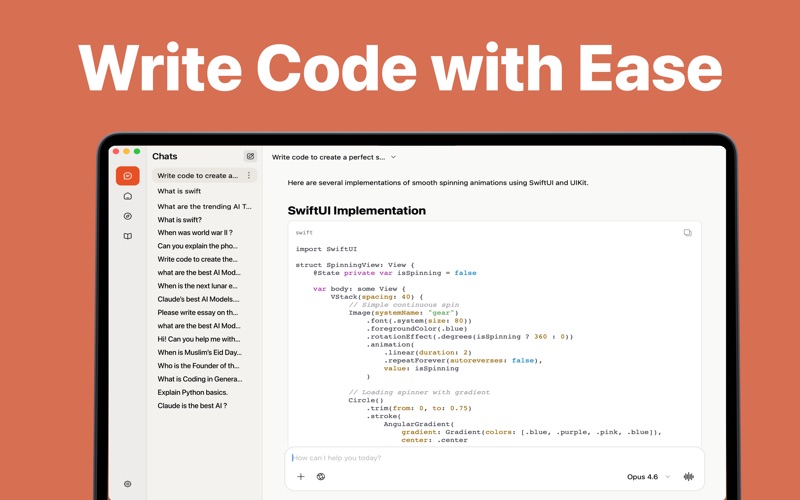
Task: Open 'When is Muslim's Eid Day...' chat
Action: pos(199,352)
